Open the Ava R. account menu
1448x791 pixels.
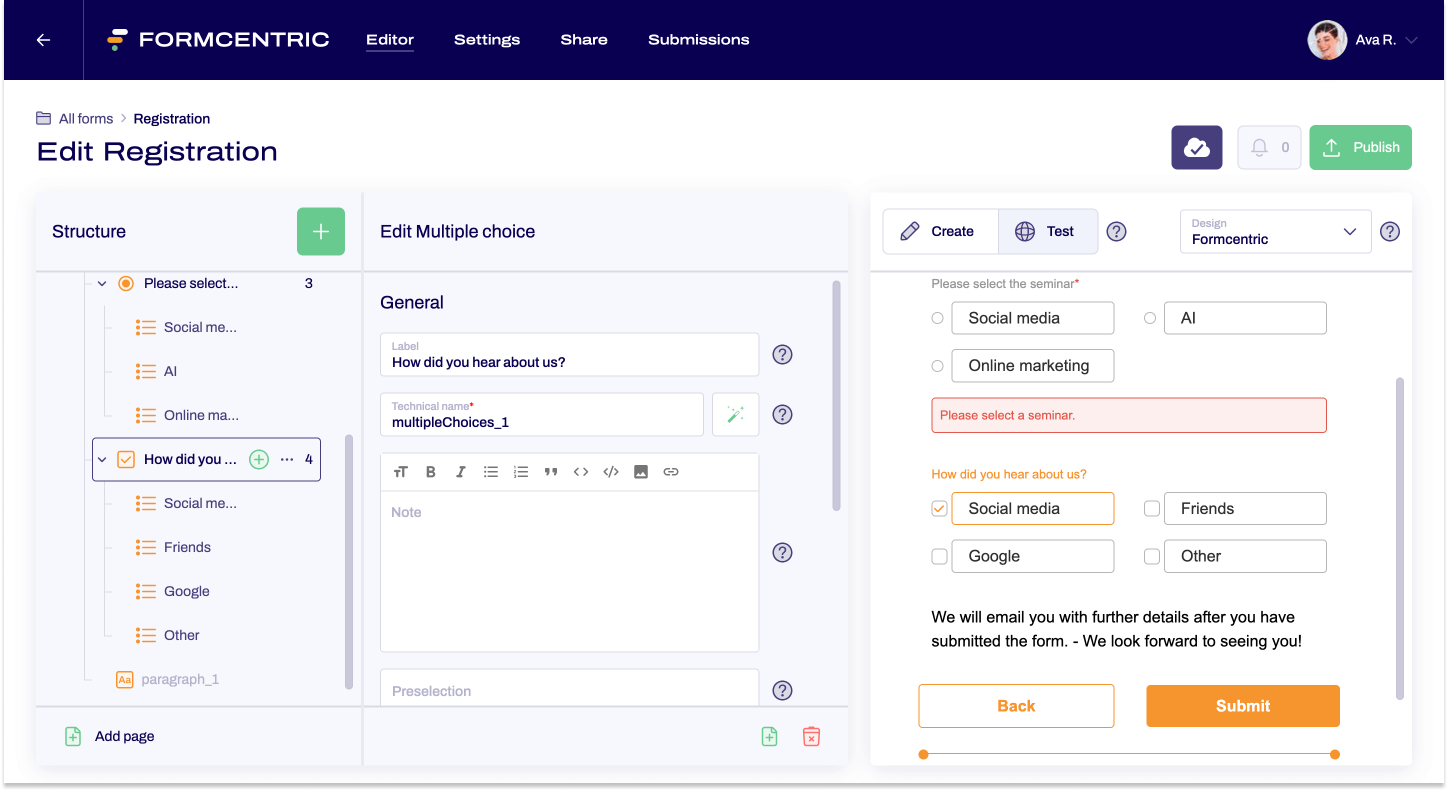[1364, 40]
